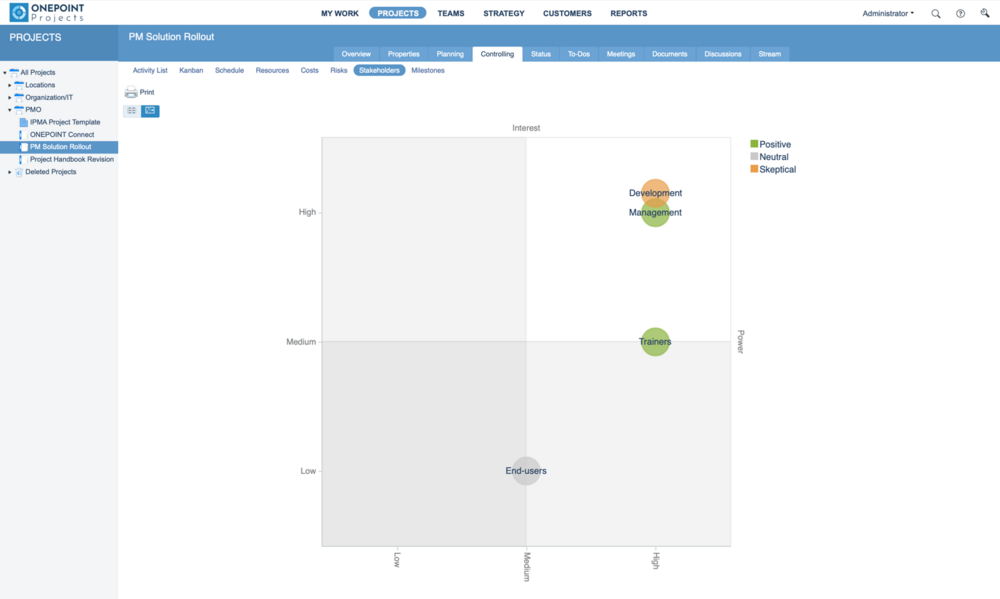Click the admin tools magnifier icon

coord(984,13)
